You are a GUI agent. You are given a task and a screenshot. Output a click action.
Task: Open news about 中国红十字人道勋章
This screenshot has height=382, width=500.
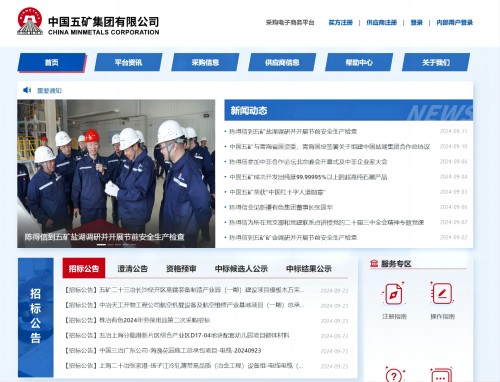point(277,192)
